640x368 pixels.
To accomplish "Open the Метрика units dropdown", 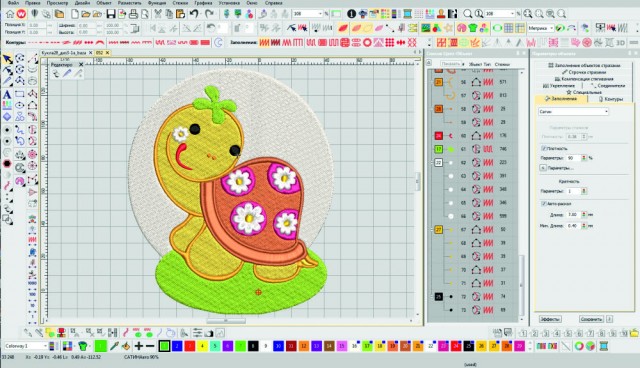I will pos(540,28).
